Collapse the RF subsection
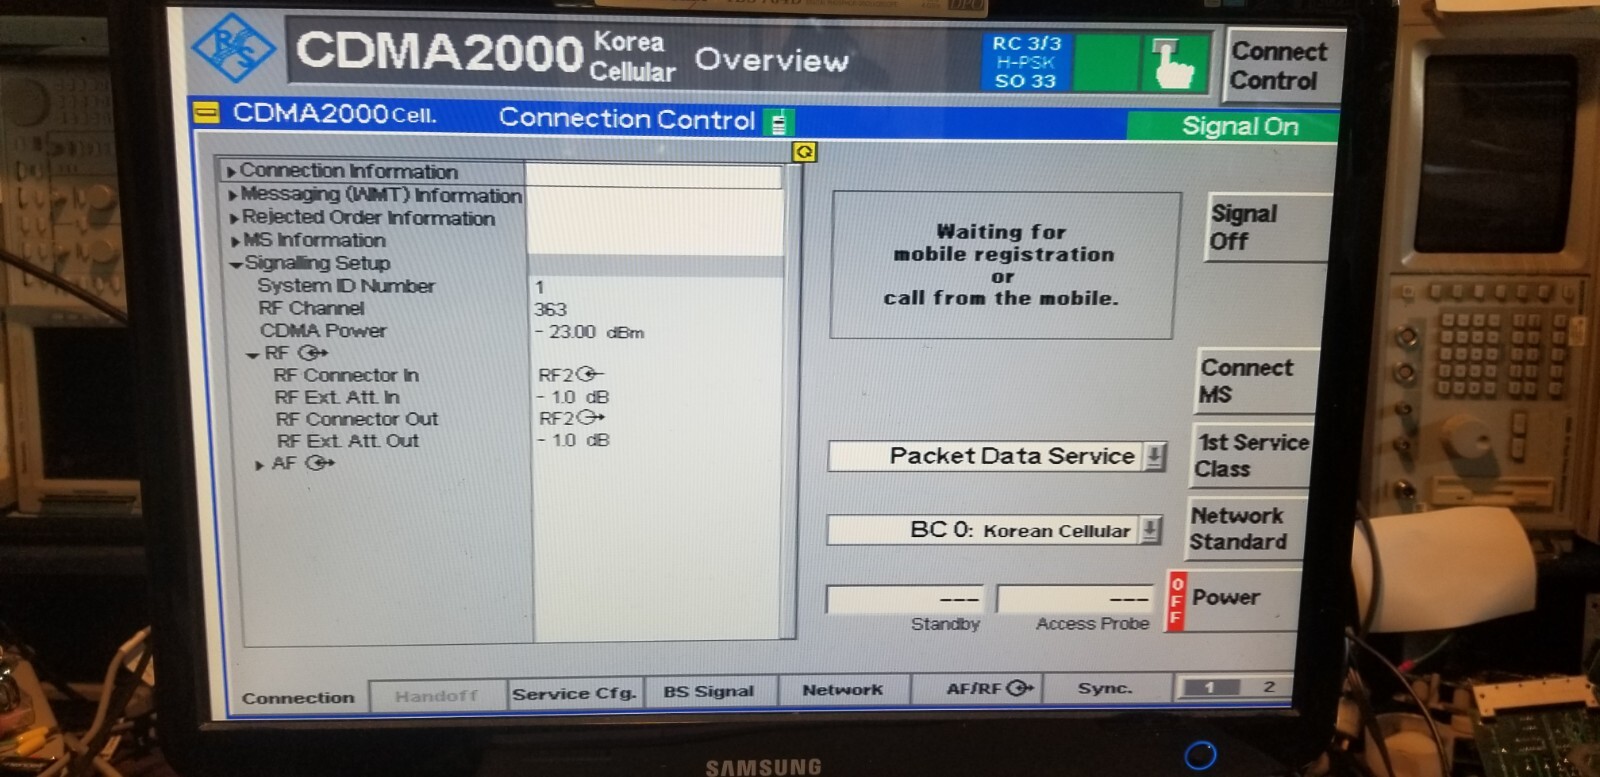Viewport: 1600px width, 777px height. (x=253, y=355)
